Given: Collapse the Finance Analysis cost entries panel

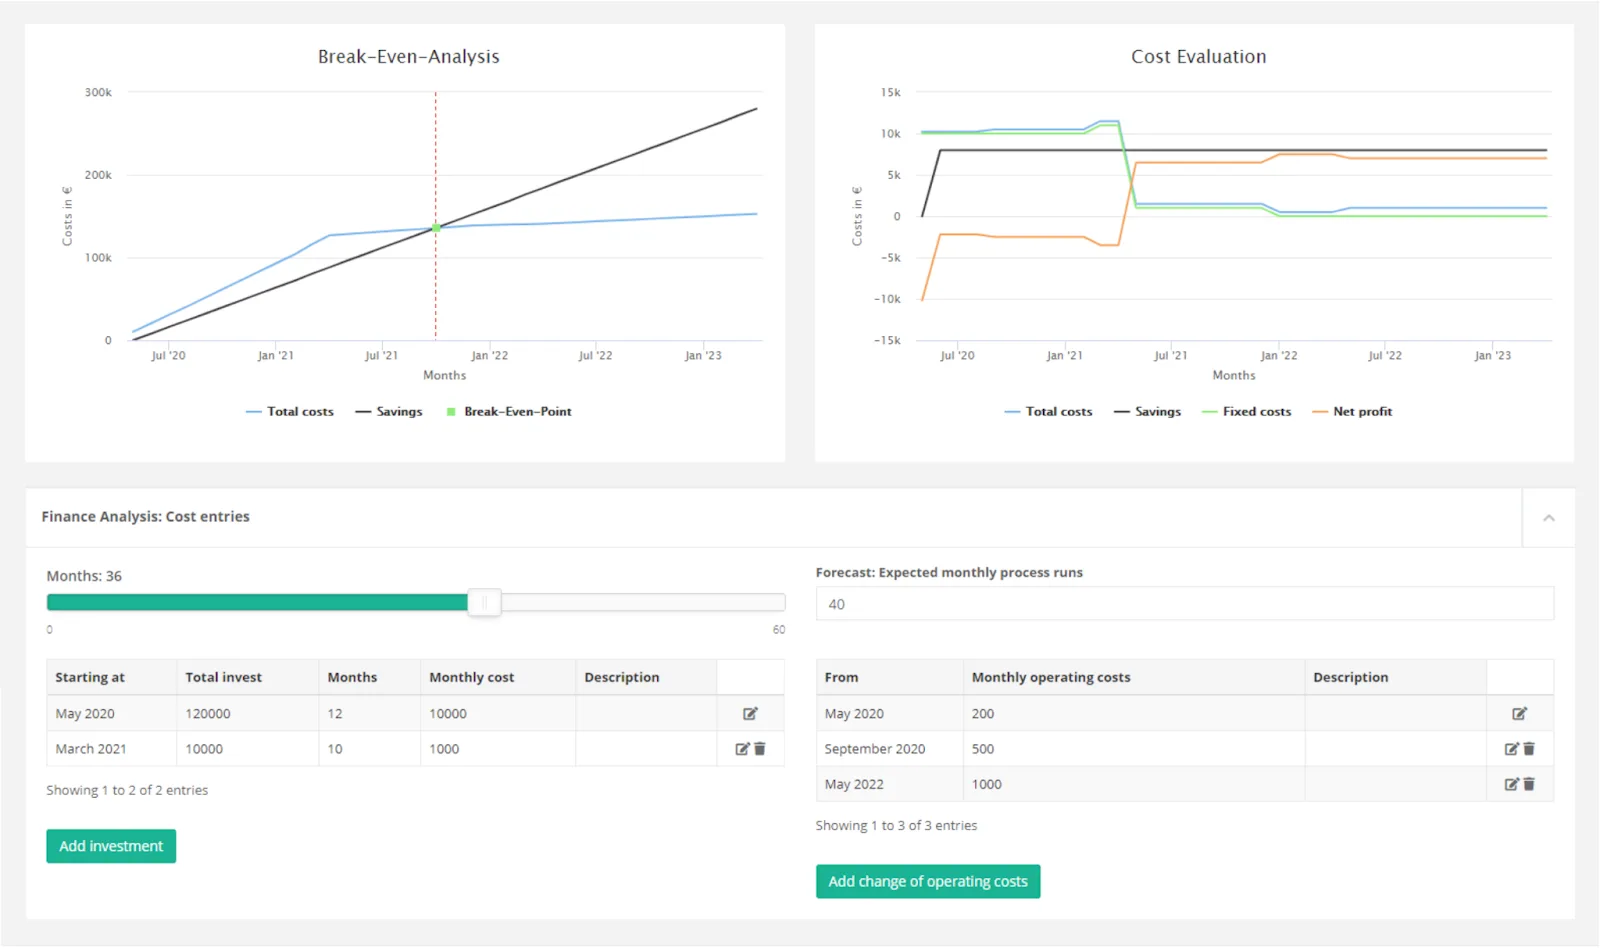Looking at the screenshot, I should coord(1548,518).
